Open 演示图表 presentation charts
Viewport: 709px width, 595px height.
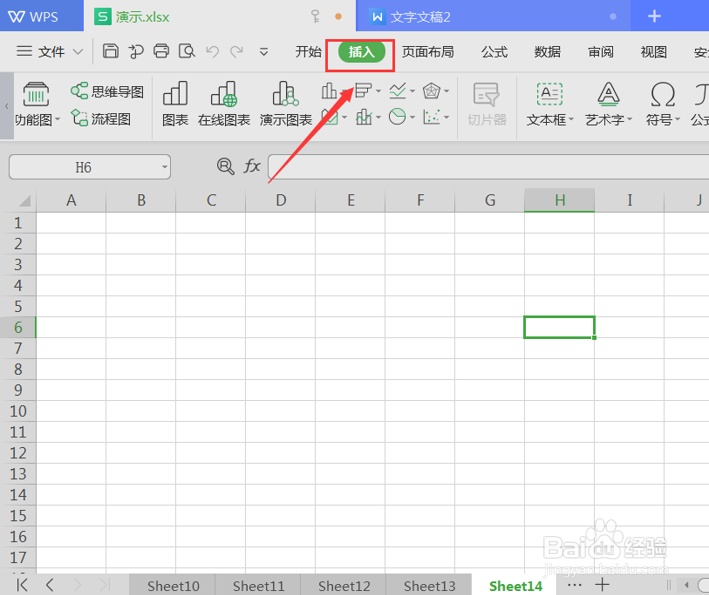point(286,104)
